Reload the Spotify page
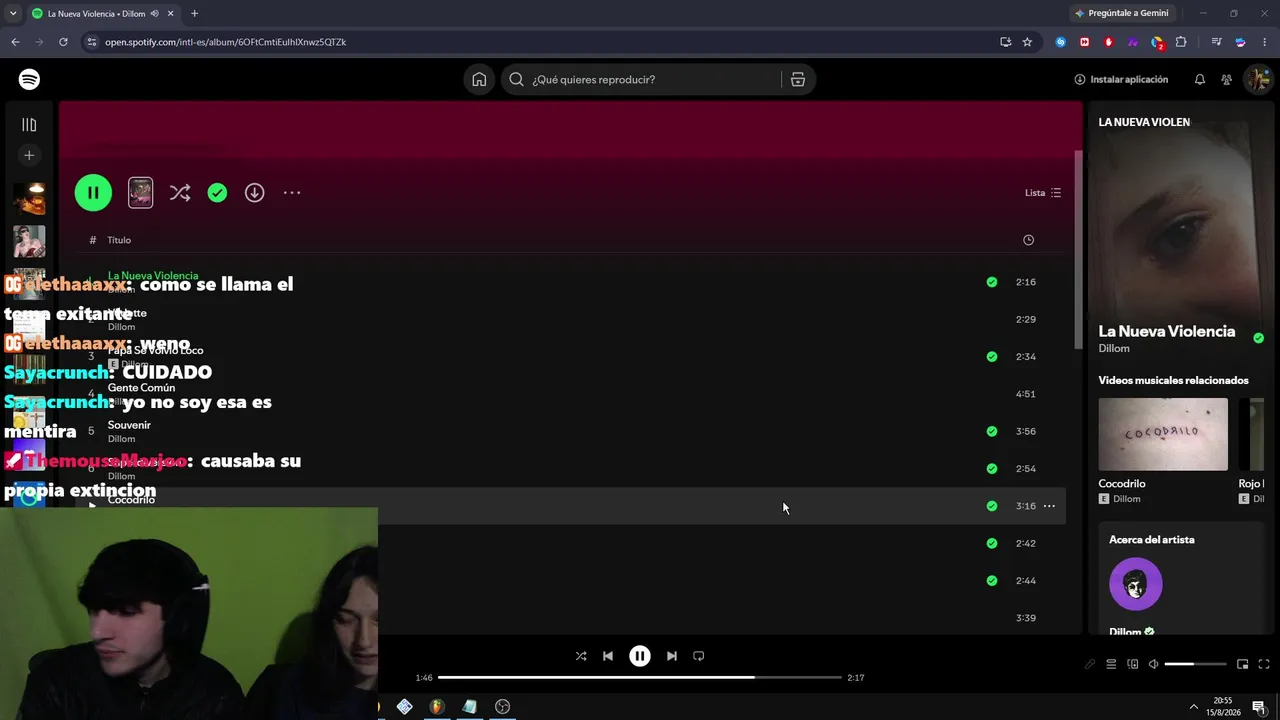The image size is (1280, 720). pos(63,42)
